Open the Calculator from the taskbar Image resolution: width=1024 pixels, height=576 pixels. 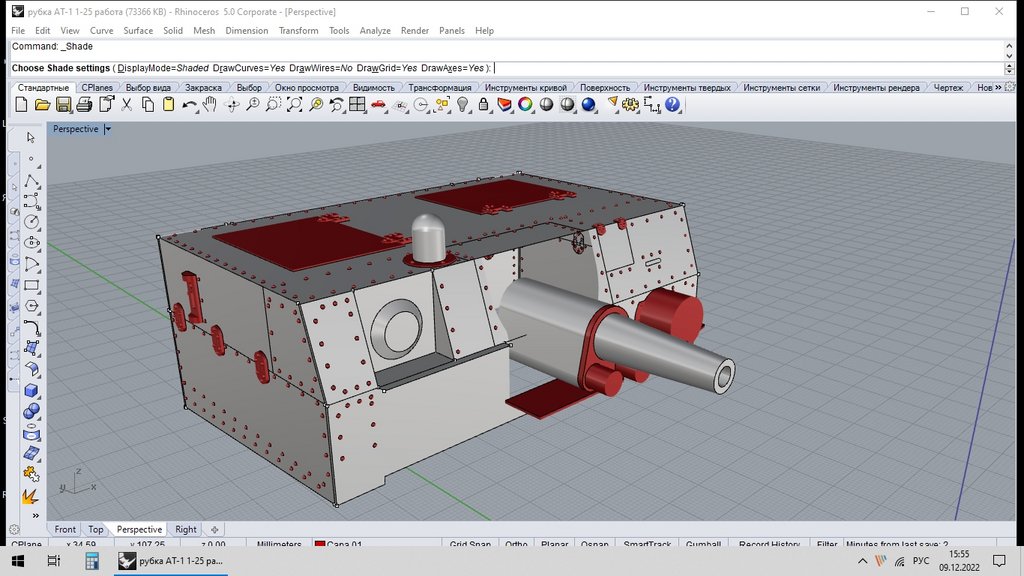click(x=91, y=561)
